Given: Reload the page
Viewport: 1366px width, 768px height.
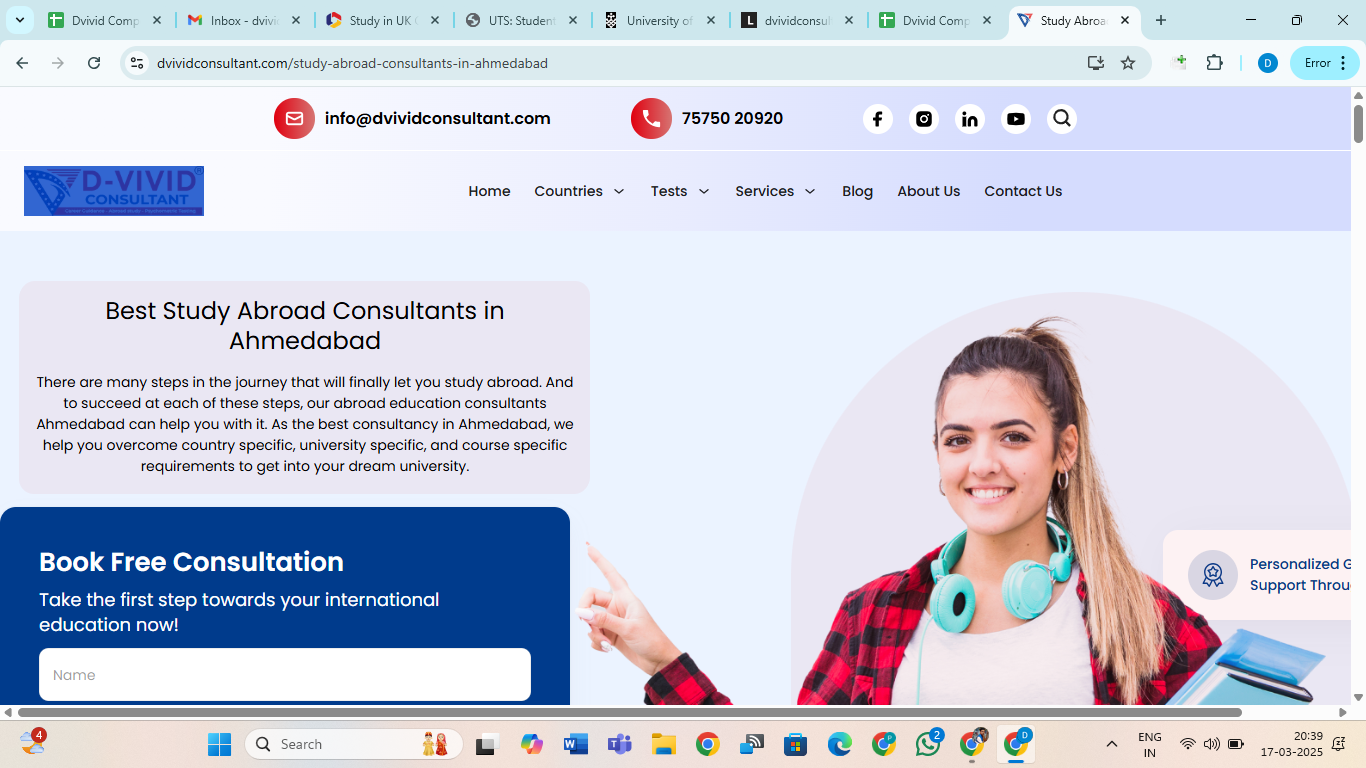Looking at the screenshot, I should [94, 63].
